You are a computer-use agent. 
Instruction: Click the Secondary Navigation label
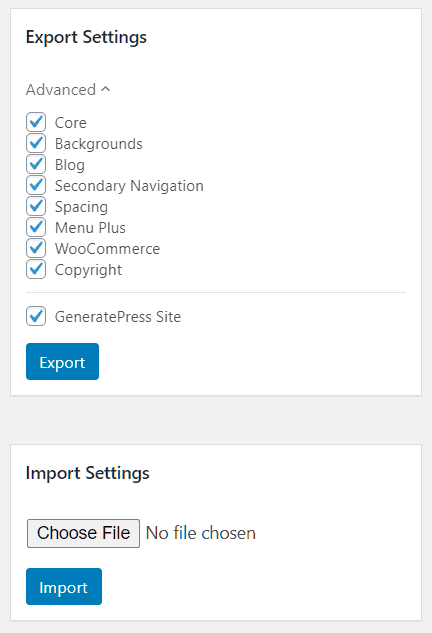point(129,186)
